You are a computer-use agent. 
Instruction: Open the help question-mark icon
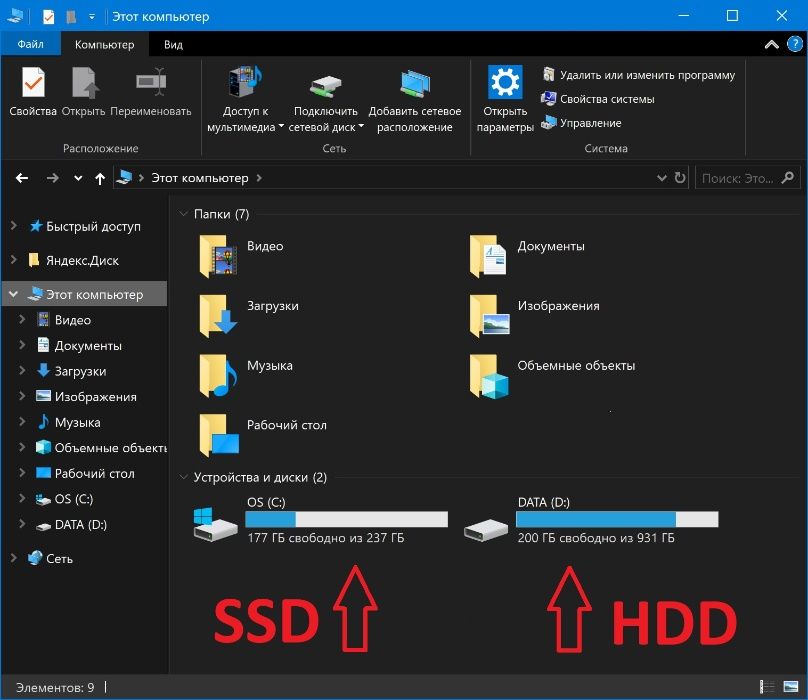[x=795, y=44]
